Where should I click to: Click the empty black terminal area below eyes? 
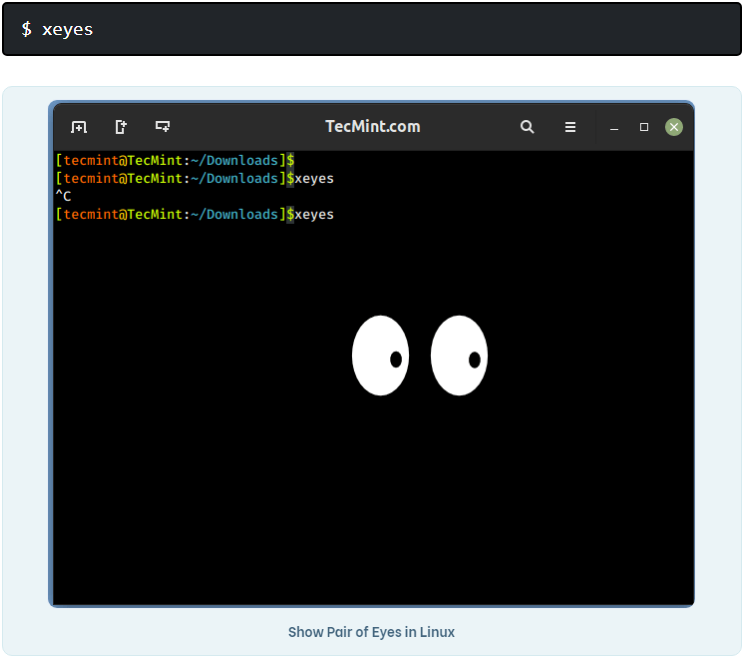pos(372,500)
